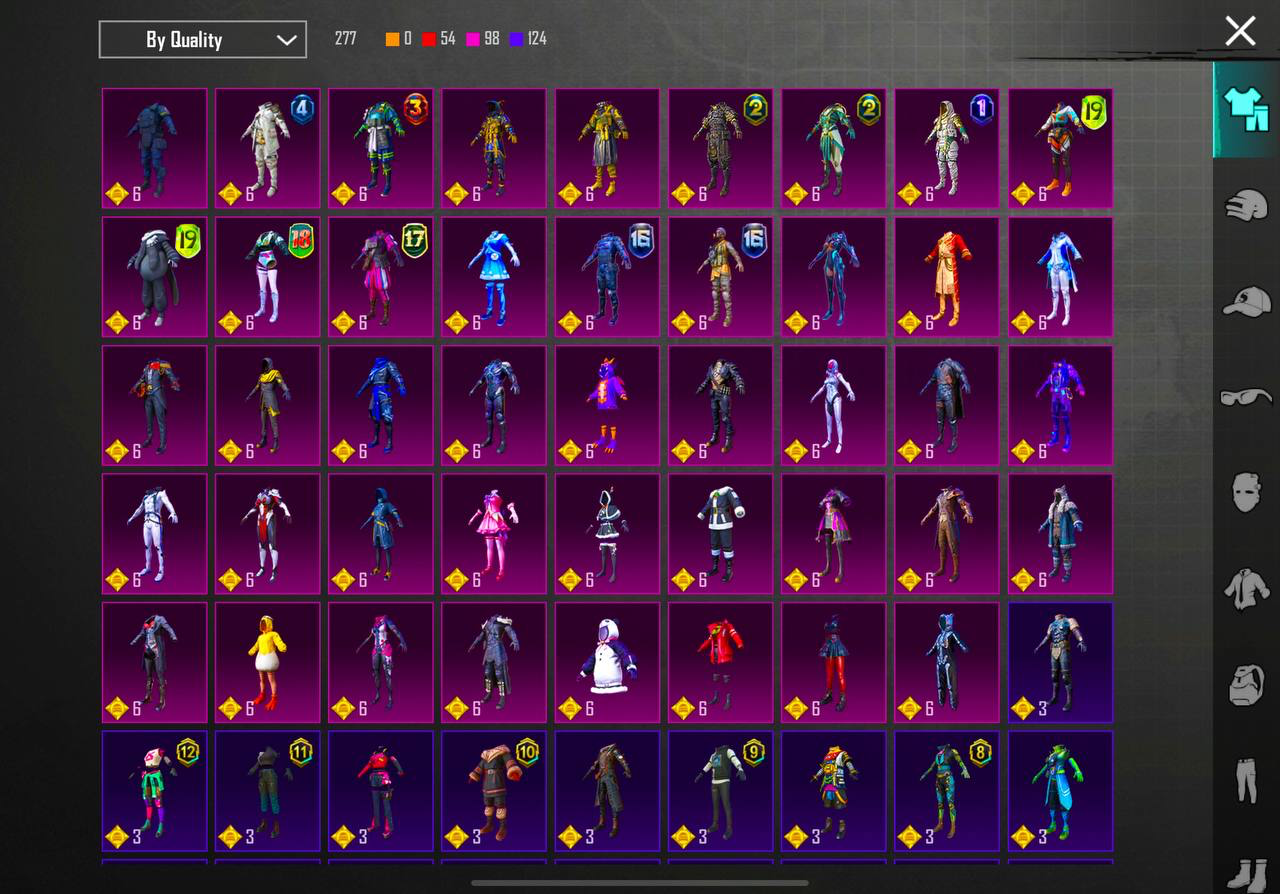Select the black baggy outfit with badge 19
The width and height of the screenshot is (1280, 894).
[x=155, y=276]
